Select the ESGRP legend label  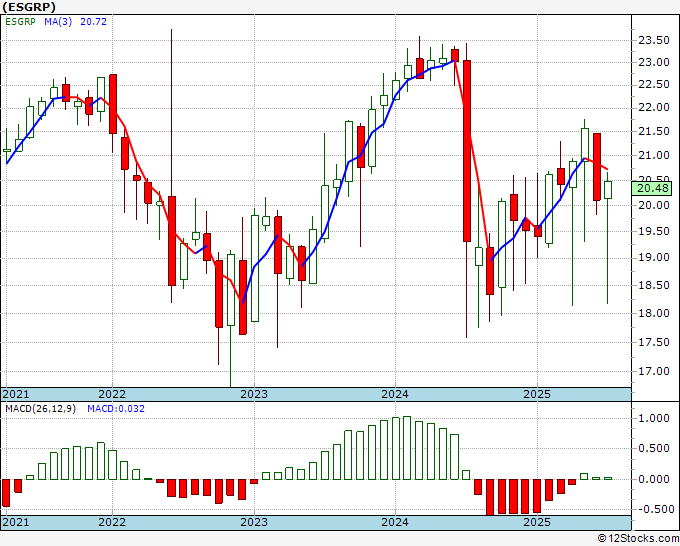20,22
